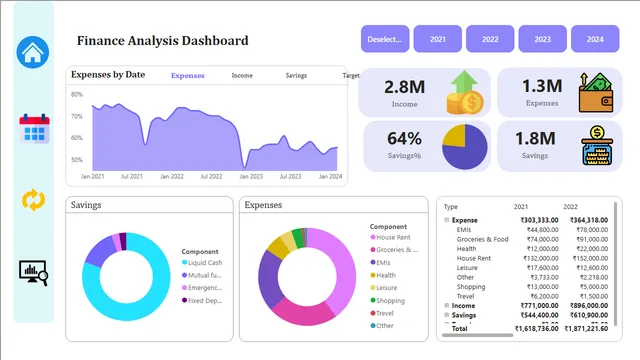Image resolution: width=640 pixels, height=360 pixels.
Task: Open the Home icon in sidebar
Action: tap(33, 52)
